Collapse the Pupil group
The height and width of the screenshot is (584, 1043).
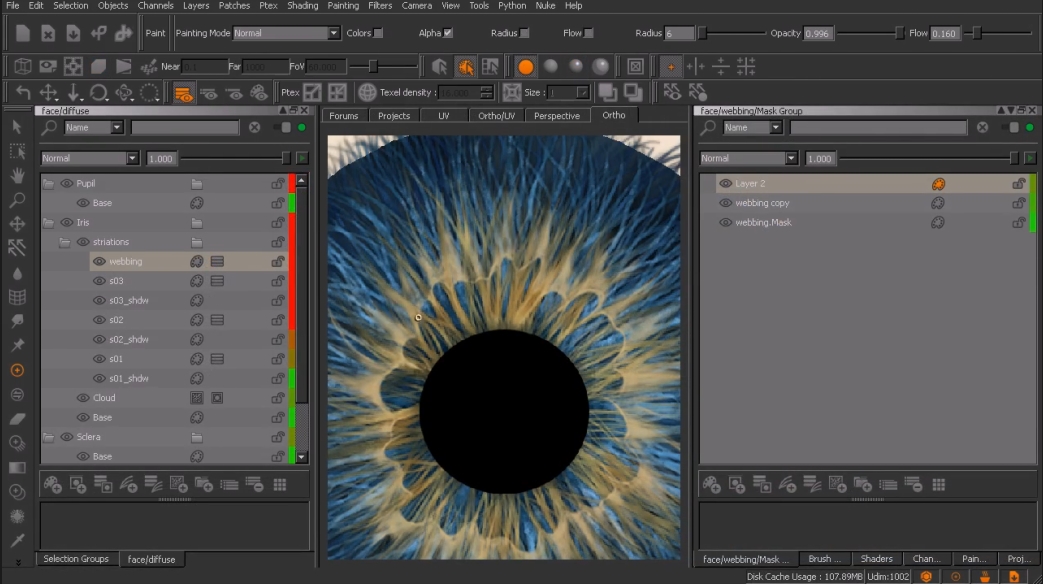(49, 184)
